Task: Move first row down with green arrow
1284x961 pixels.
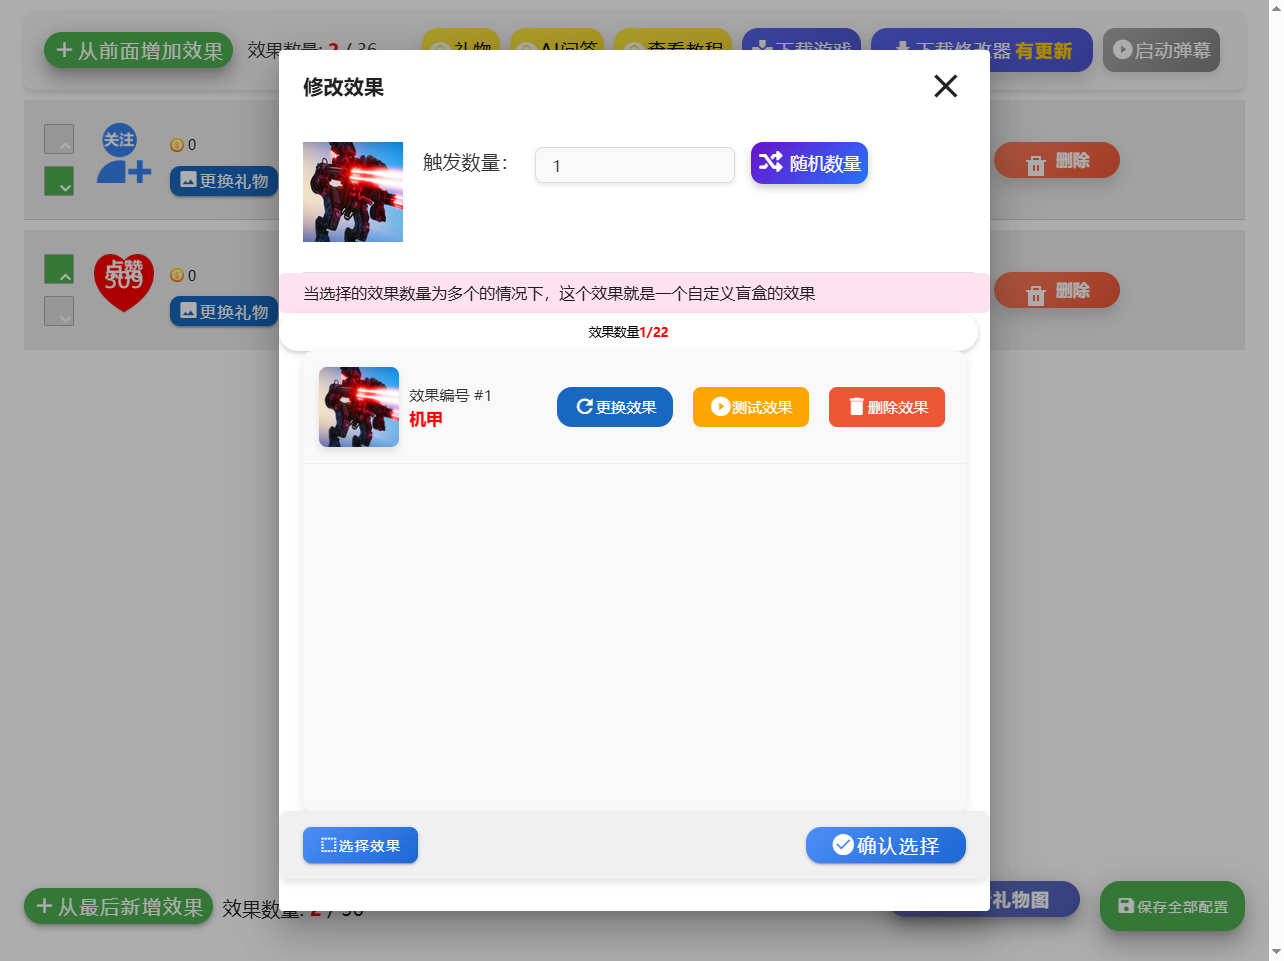Action: pyautogui.click(x=59, y=182)
